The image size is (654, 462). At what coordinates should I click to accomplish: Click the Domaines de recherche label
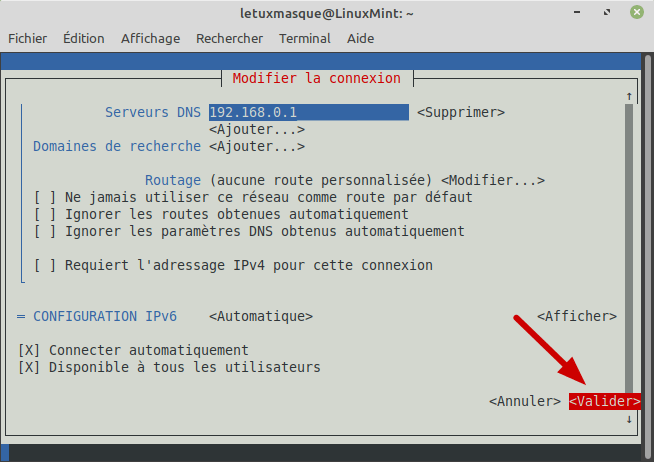117,146
